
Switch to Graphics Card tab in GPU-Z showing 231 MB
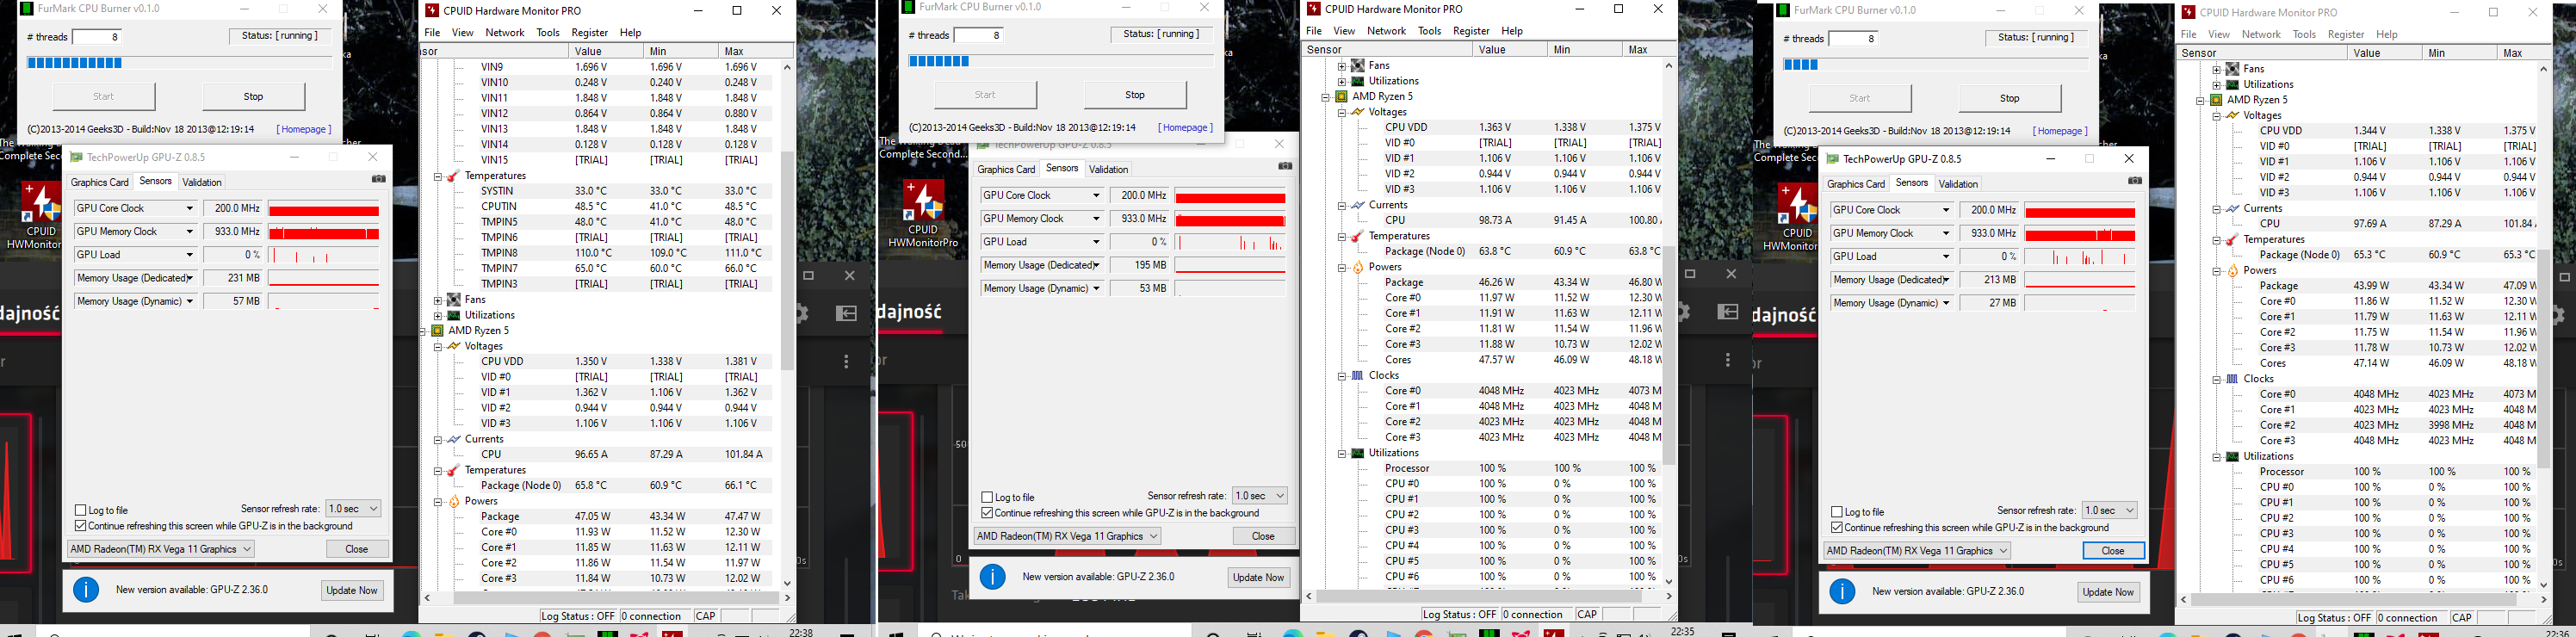(x=100, y=182)
